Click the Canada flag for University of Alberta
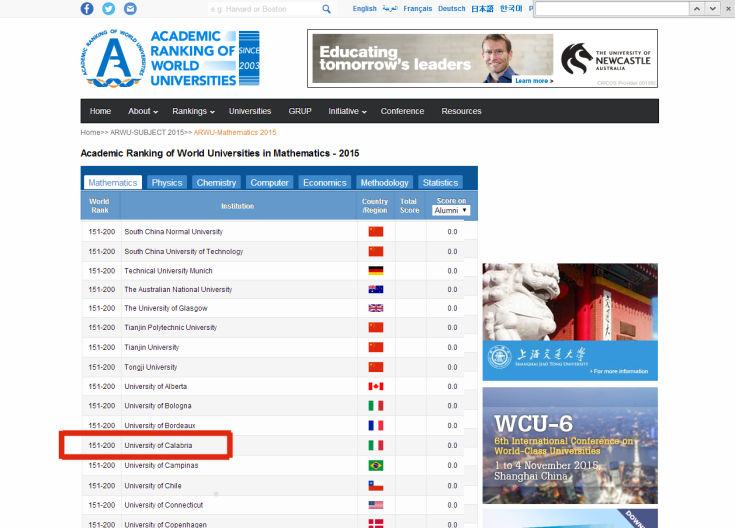This screenshot has height=528, width=735. point(376,386)
